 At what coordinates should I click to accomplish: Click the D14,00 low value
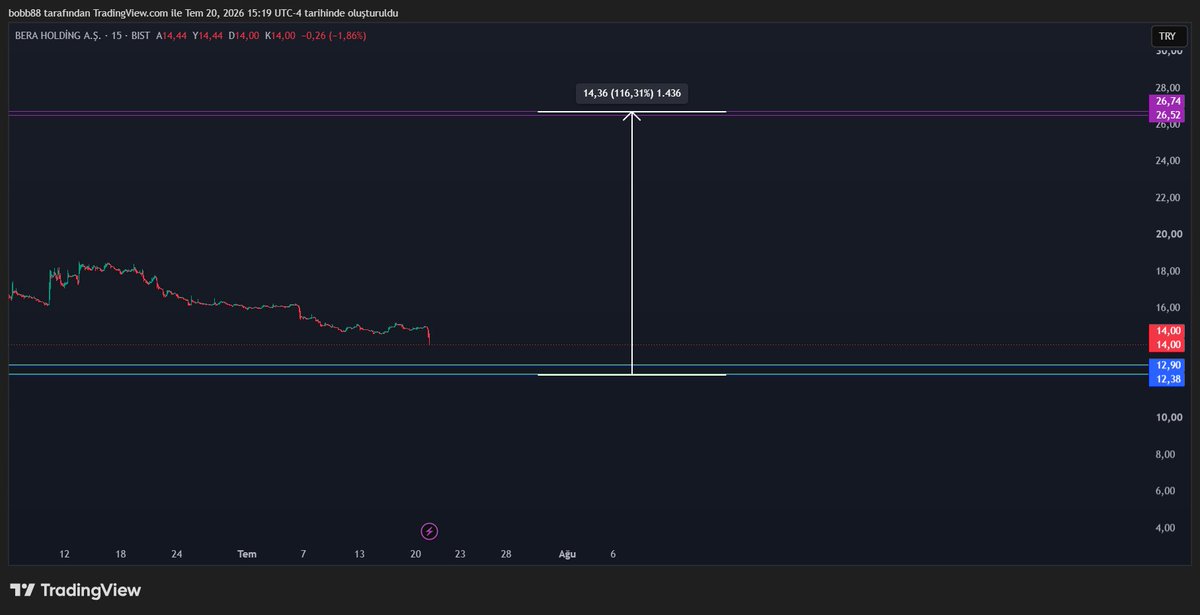click(x=245, y=36)
